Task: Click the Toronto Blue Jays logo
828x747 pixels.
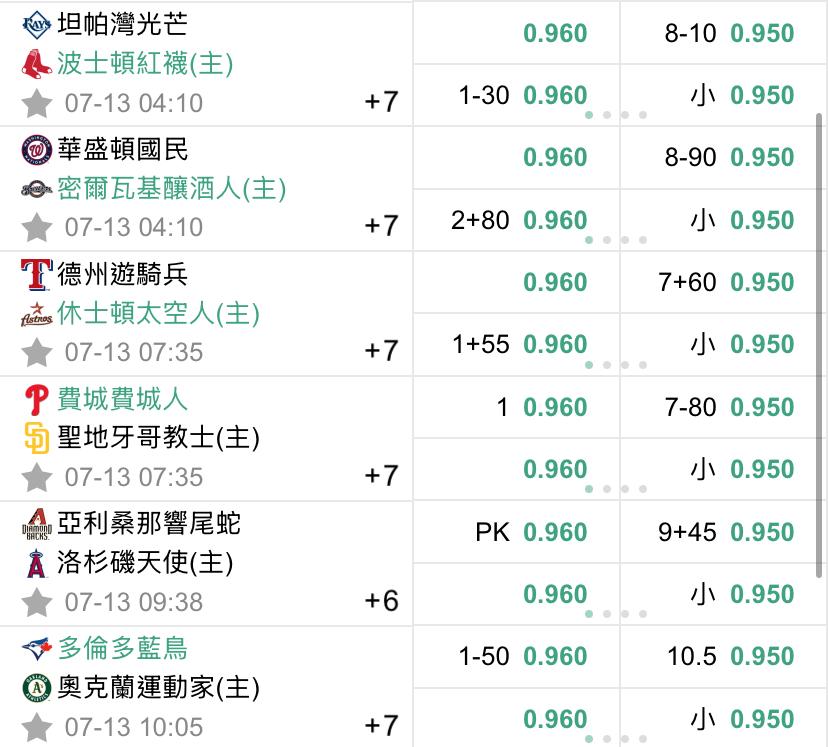Action: [x=37, y=649]
